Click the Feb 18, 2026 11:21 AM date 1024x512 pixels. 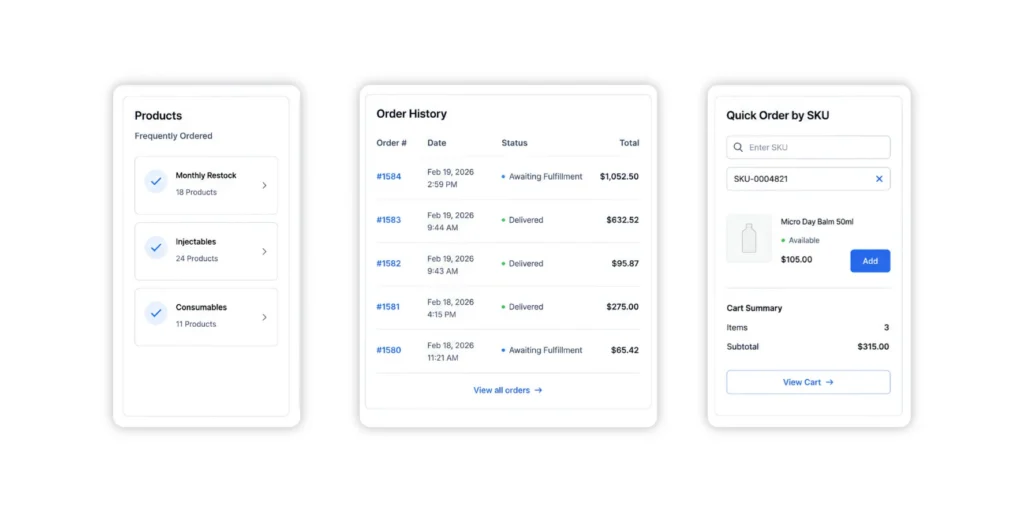pyautogui.click(x=451, y=352)
